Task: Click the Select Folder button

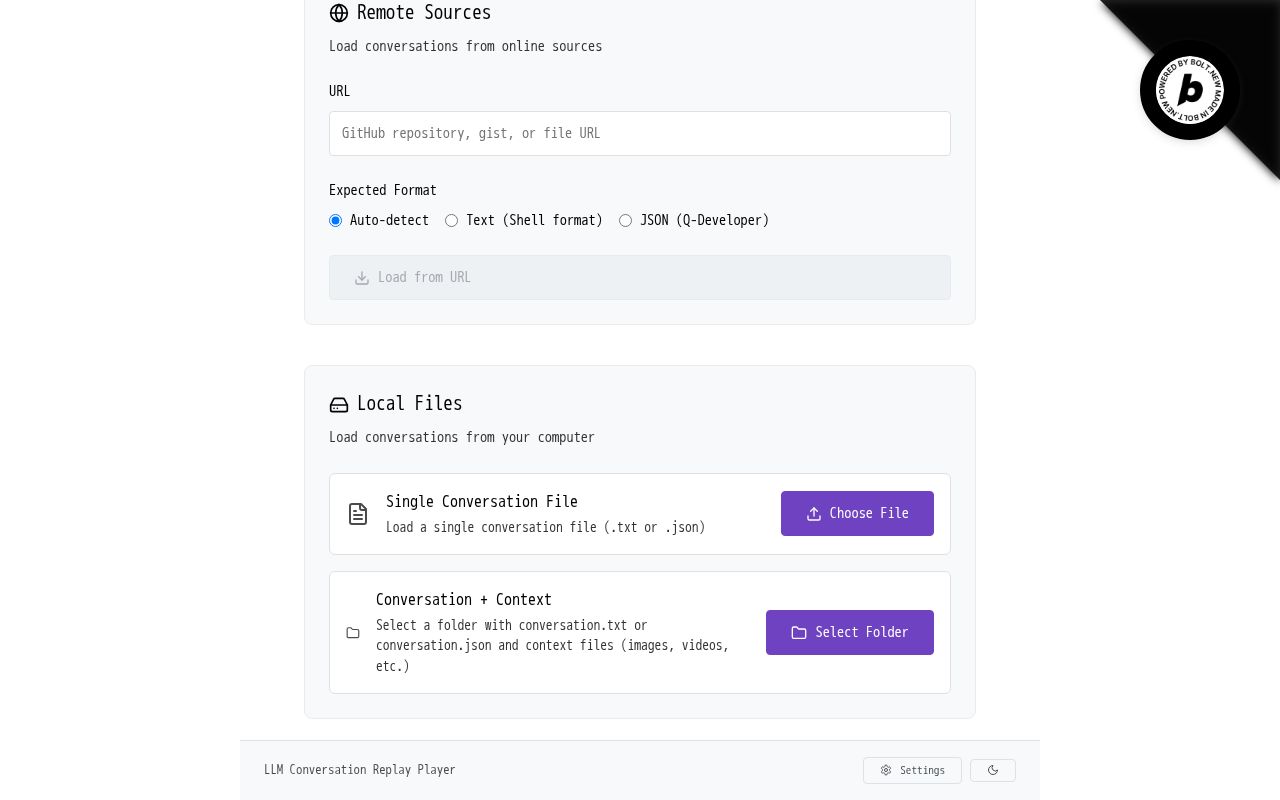Action: tap(850, 632)
